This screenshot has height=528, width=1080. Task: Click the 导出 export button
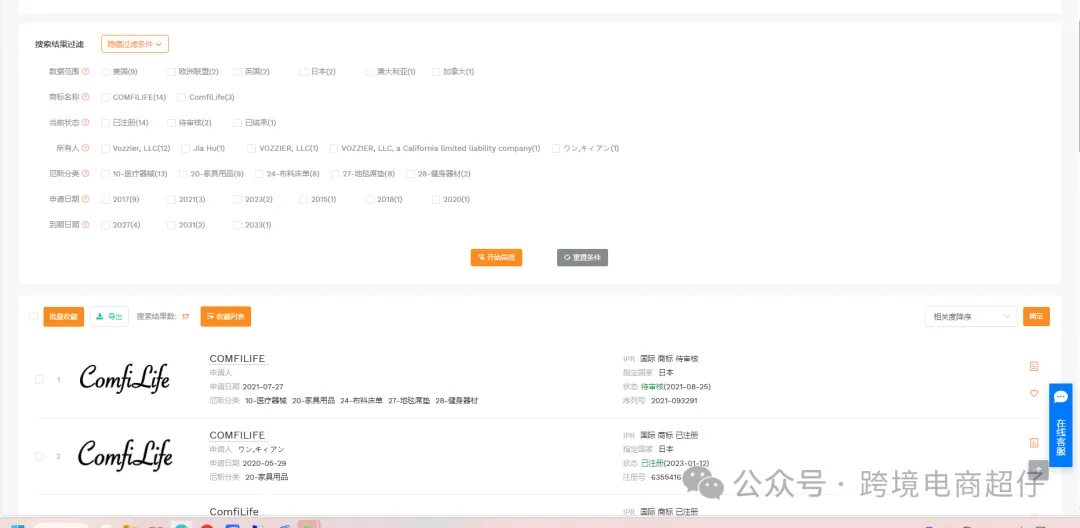click(x=110, y=317)
